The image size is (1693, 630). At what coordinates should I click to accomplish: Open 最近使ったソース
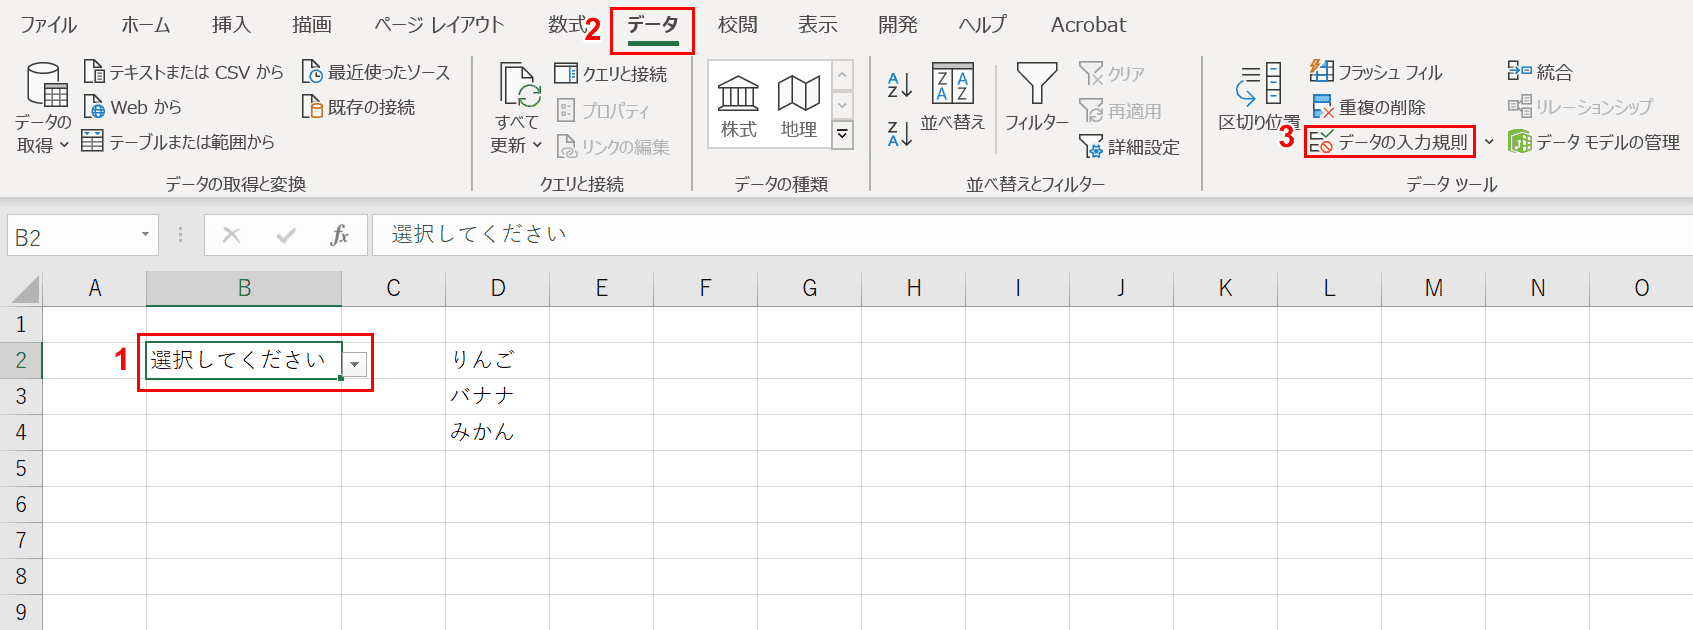pyautogui.click(x=376, y=72)
